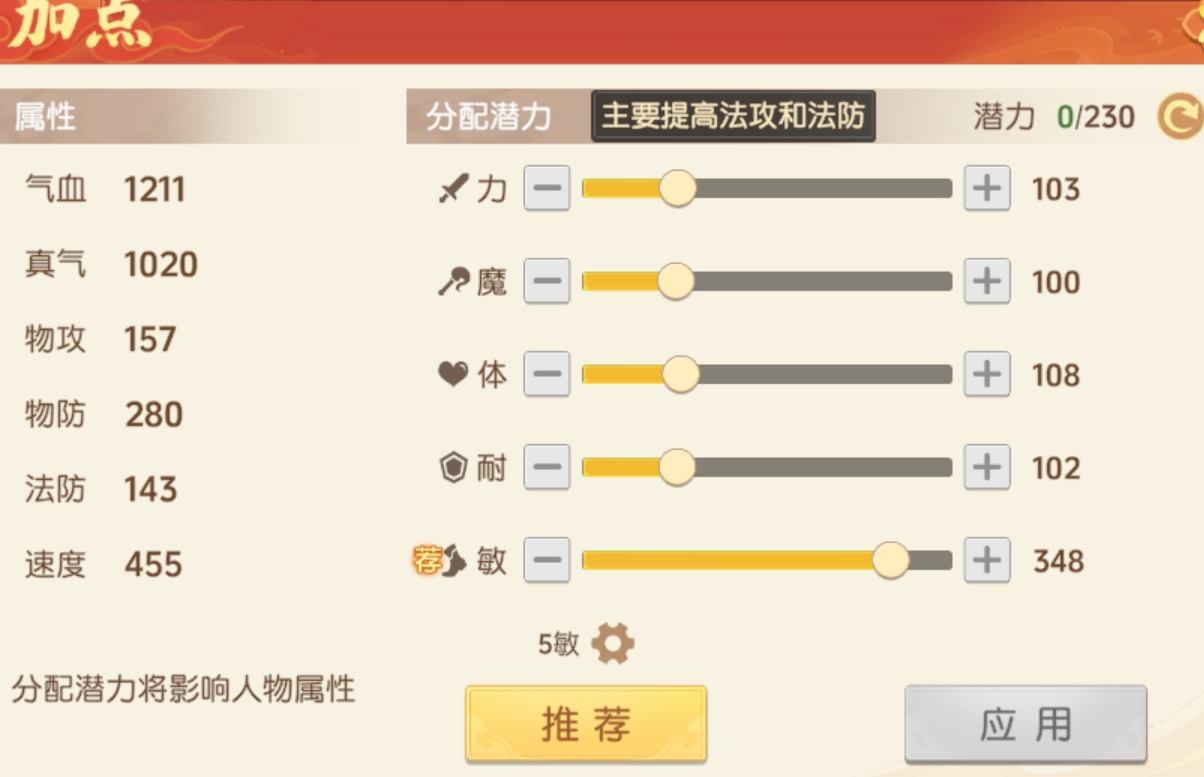Increase 力 with its plus button
This screenshot has height=777, width=1204.
985,187
